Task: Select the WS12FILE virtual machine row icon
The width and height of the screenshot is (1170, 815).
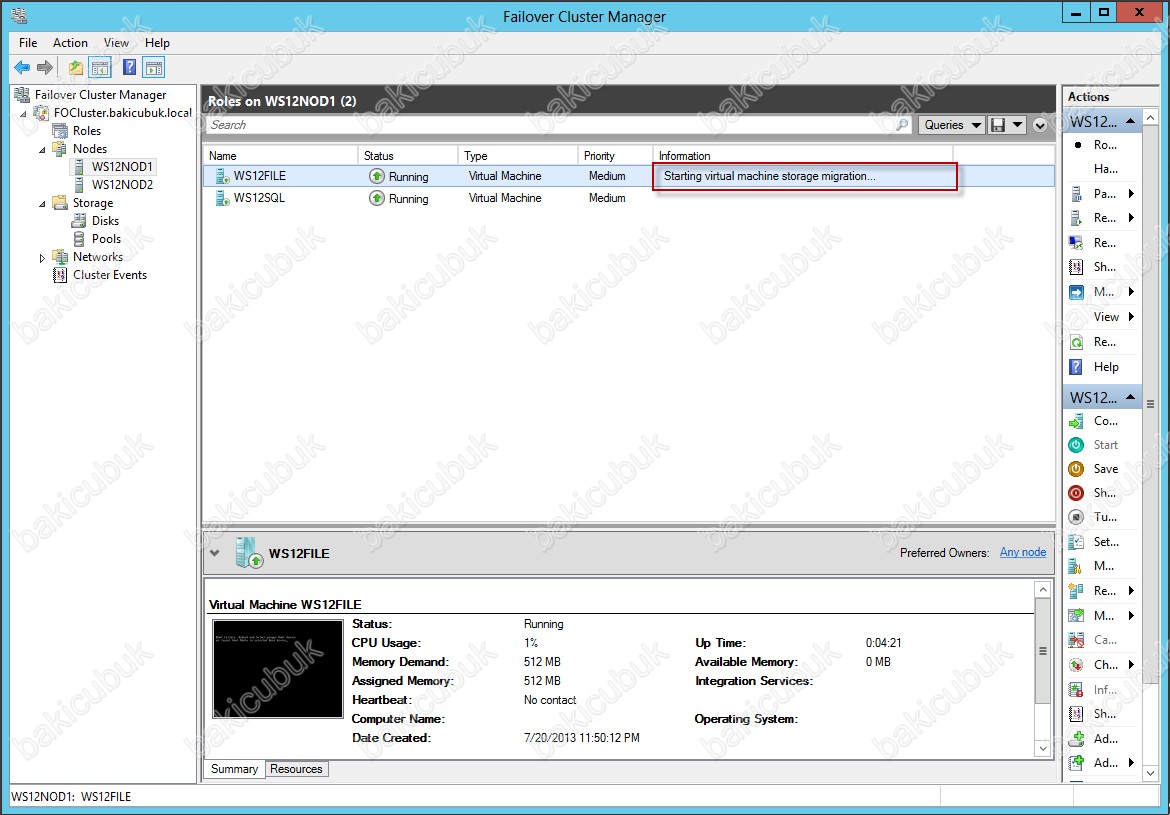Action: [222, 176]
